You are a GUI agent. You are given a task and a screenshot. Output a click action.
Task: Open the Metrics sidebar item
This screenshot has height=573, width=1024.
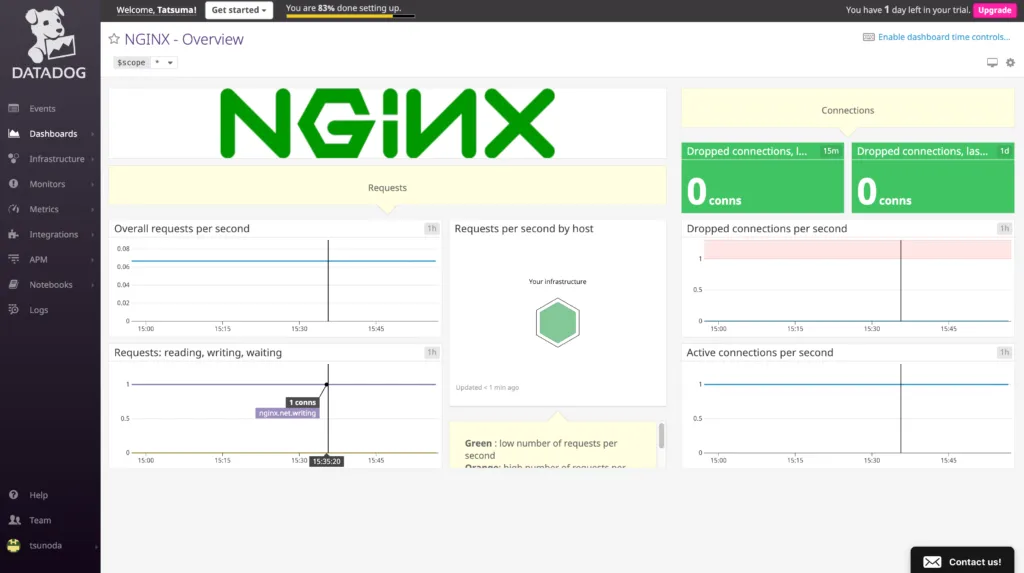(x=44, y=209)
